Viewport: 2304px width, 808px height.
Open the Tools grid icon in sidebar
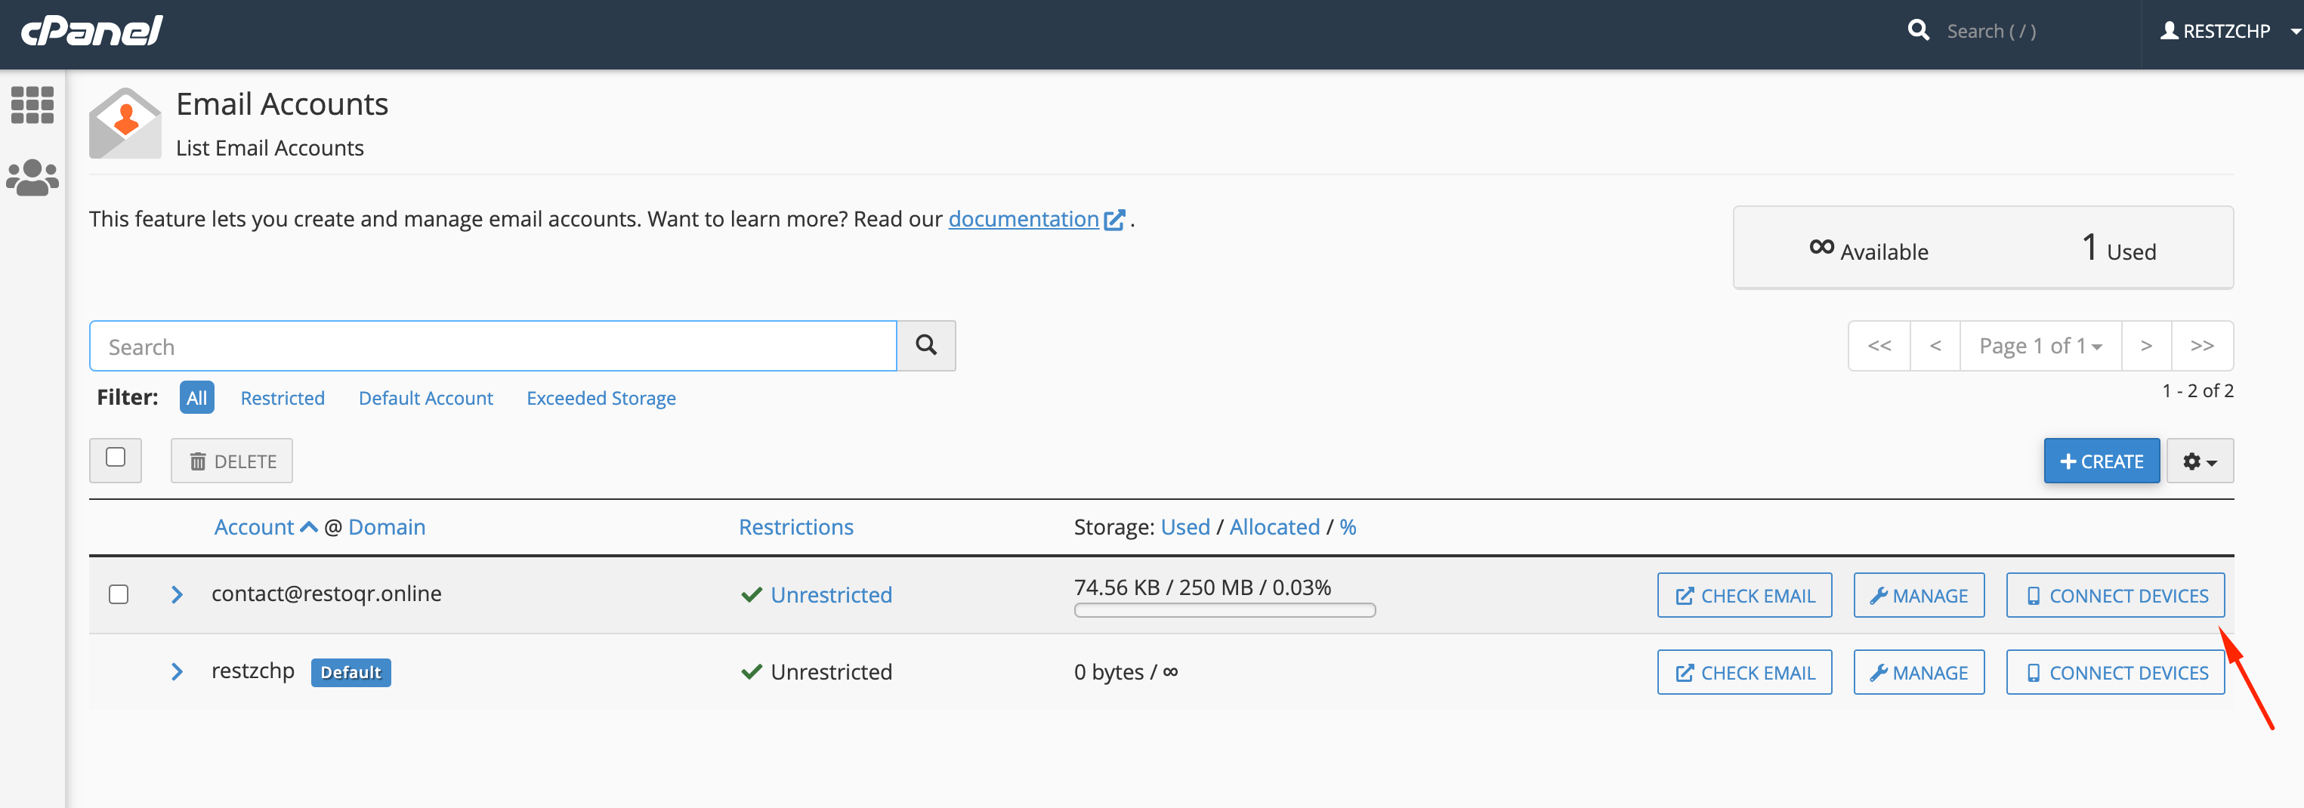tap(32, 105)
